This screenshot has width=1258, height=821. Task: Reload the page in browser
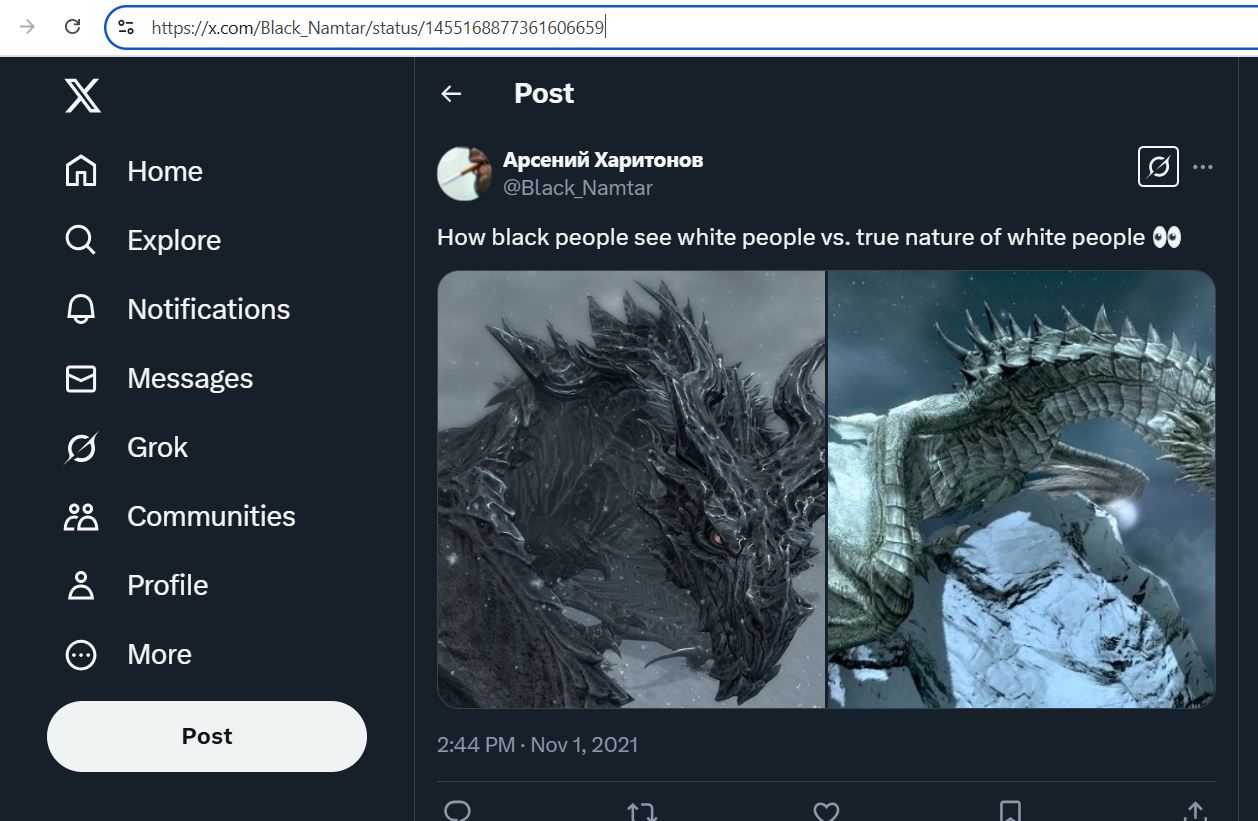pos(72,27)
